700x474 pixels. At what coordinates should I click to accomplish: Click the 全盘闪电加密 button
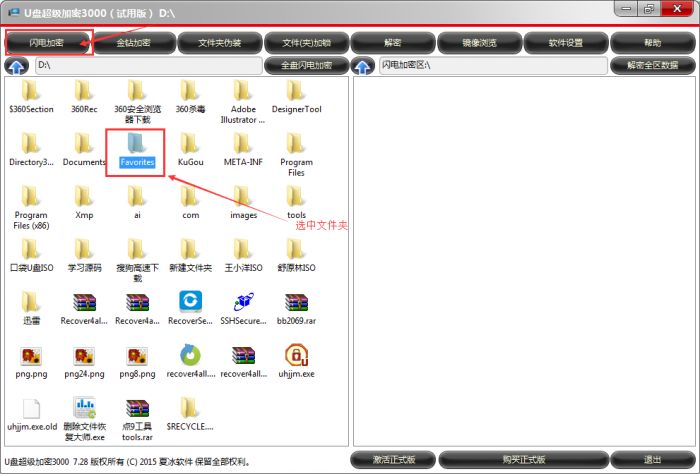[306, 66]
